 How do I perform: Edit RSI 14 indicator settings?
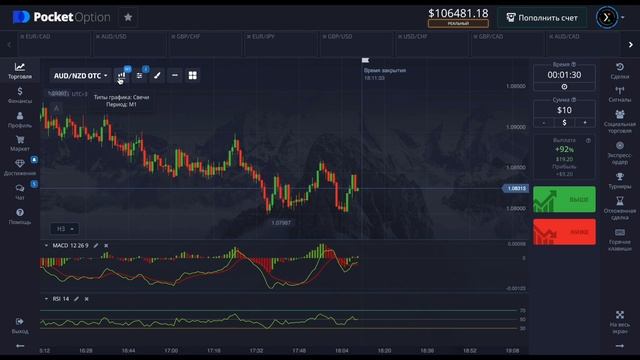[76, 299]
